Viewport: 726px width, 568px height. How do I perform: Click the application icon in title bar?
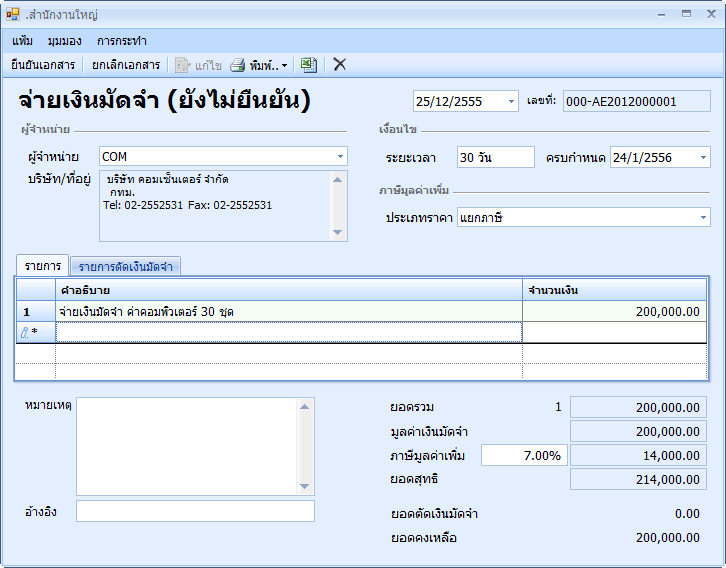[x=12, y=15]
